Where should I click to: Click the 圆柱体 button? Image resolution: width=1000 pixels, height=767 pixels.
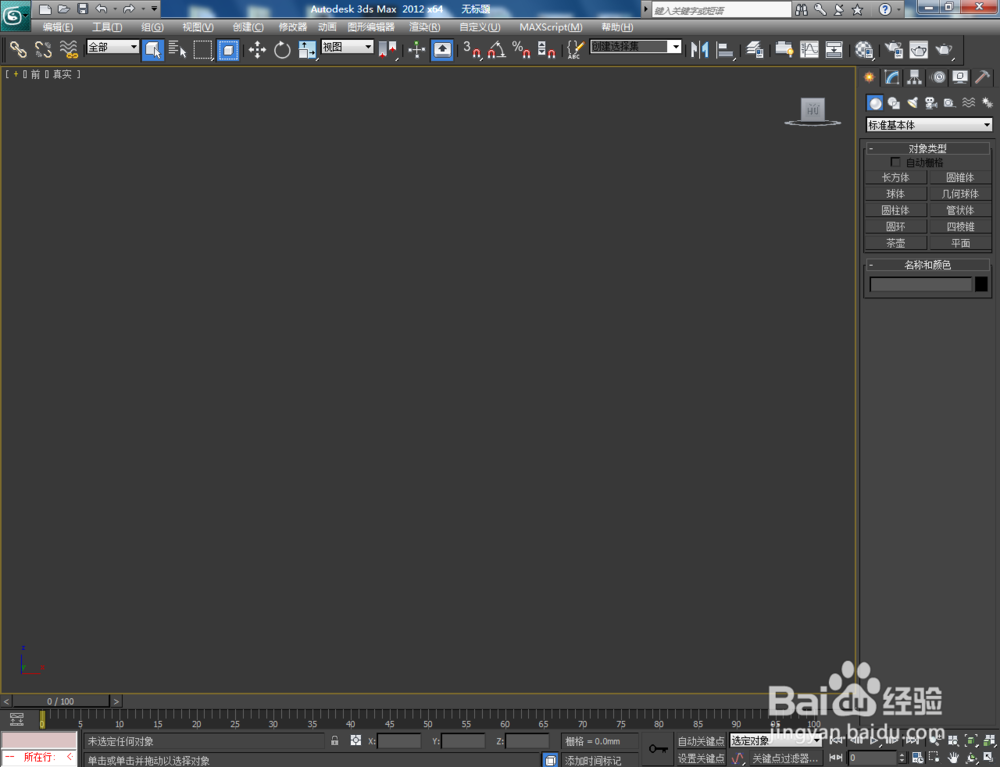895,210
